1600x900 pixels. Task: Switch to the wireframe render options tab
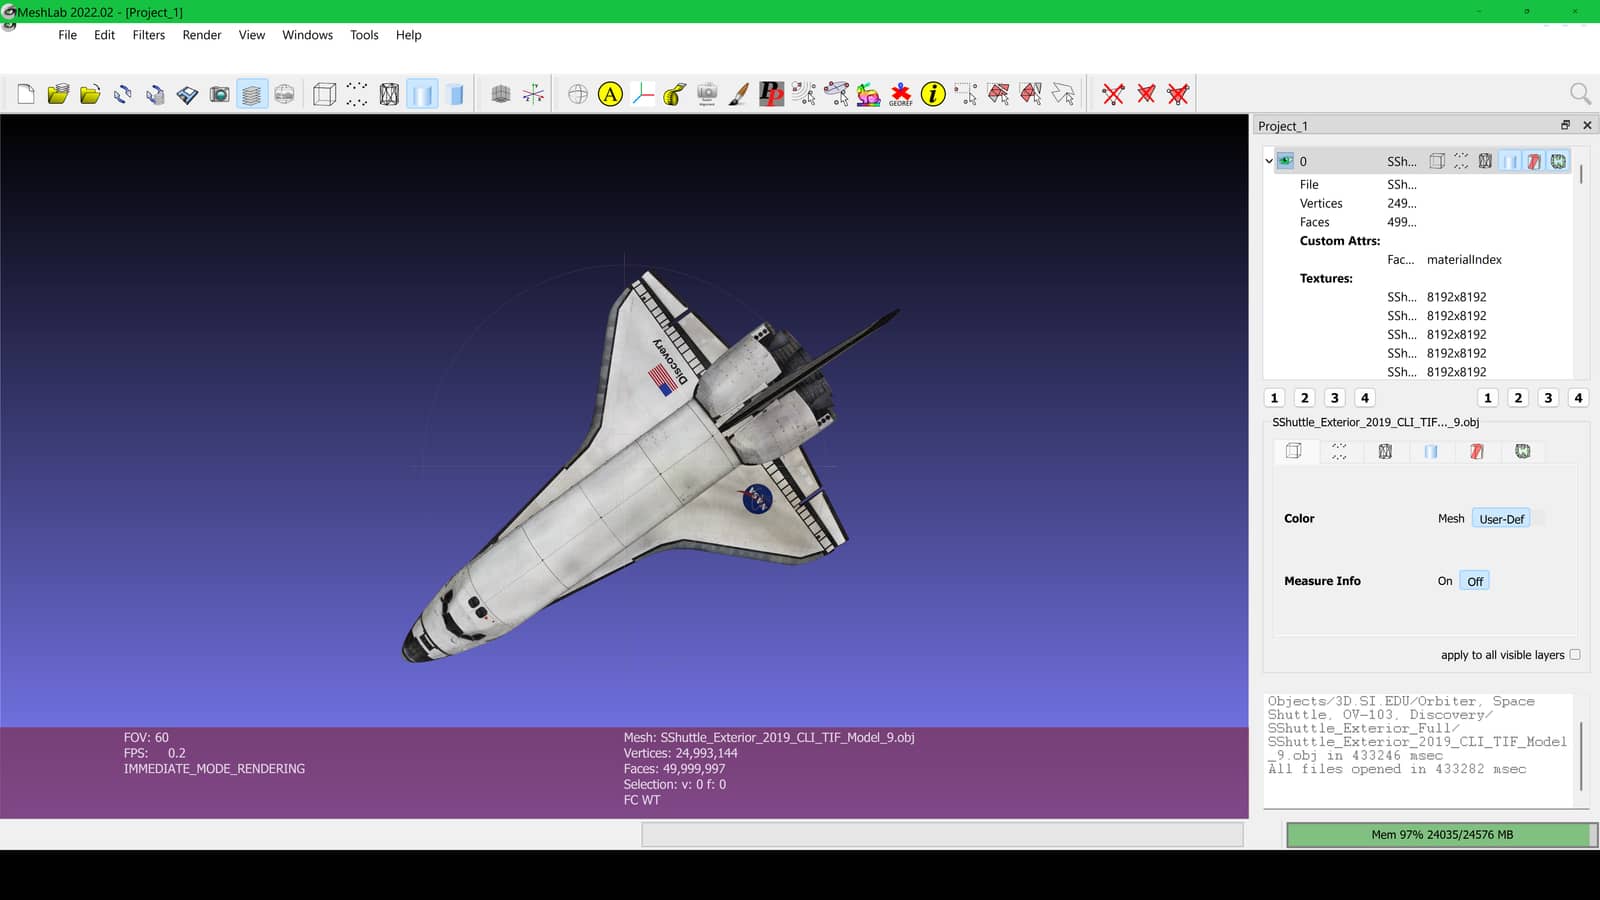(x=1385, y=452)
